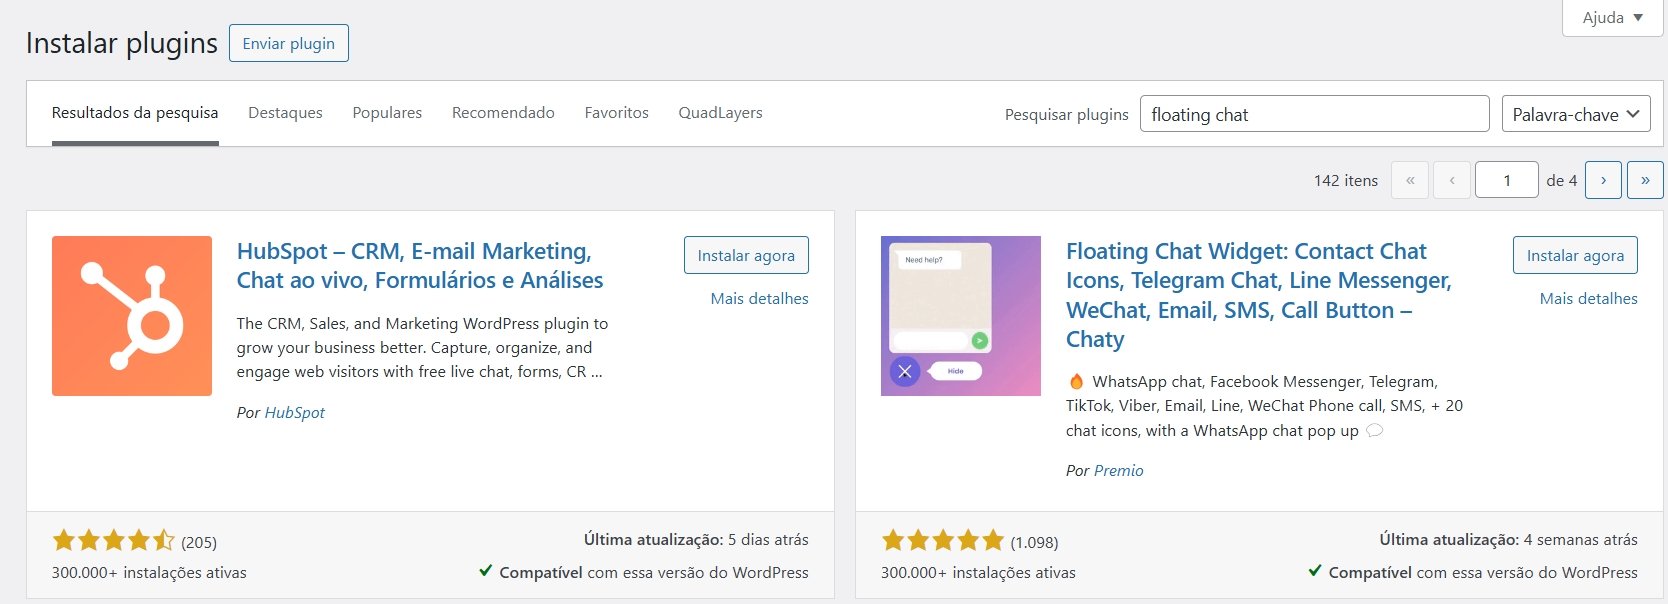The image size is (1668, 604).
Task: Select the Recomendado tab
Action: coord(503,113)
